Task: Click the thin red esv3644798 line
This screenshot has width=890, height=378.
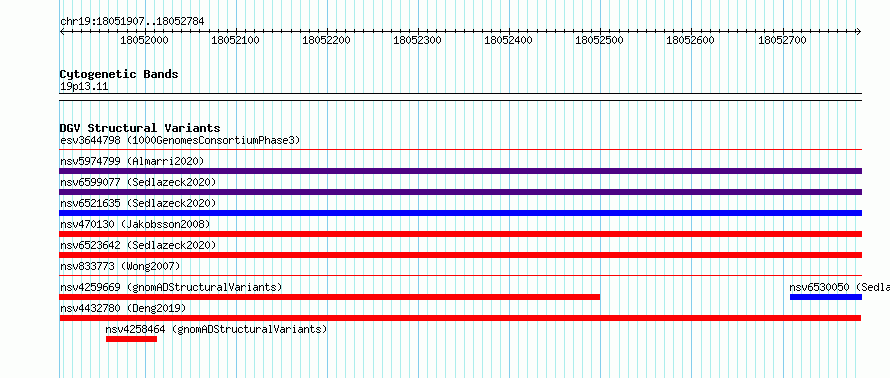Action: 461,150
